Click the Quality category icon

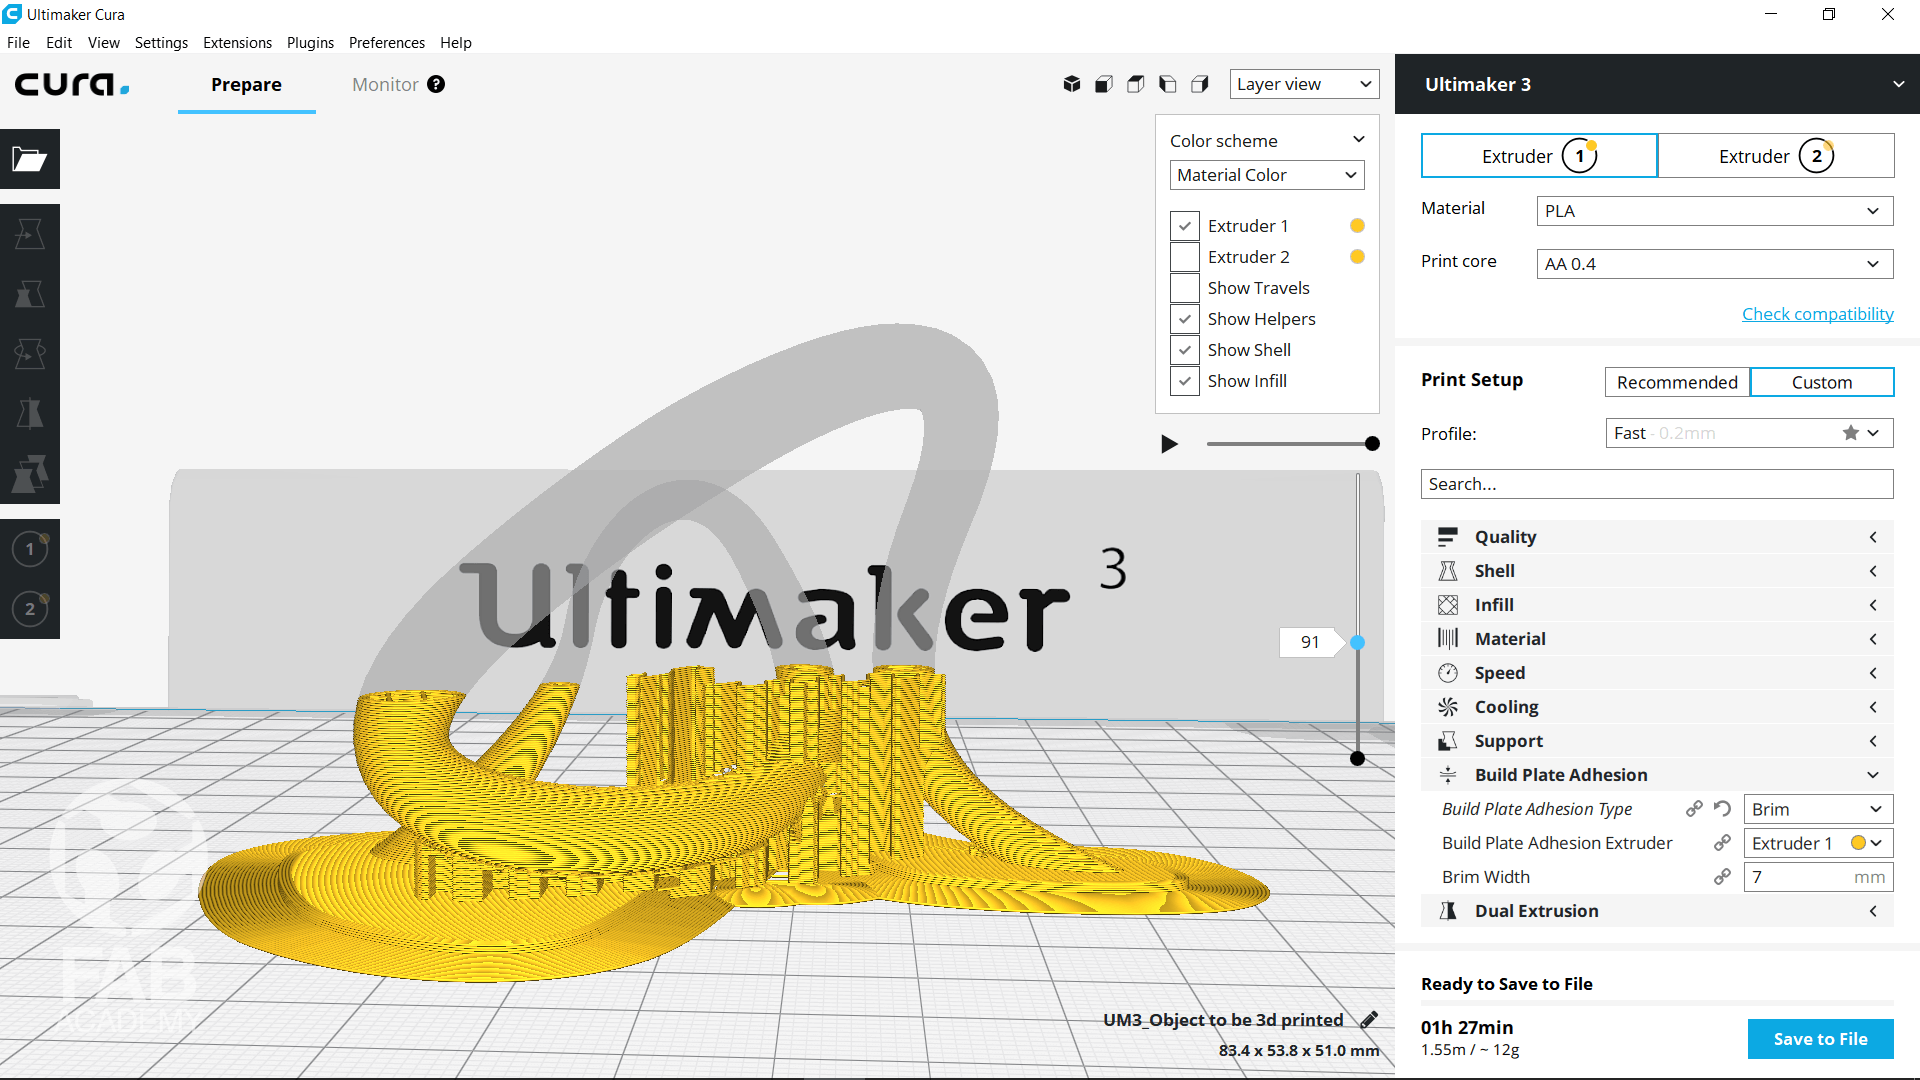[x=1448, y=537]
